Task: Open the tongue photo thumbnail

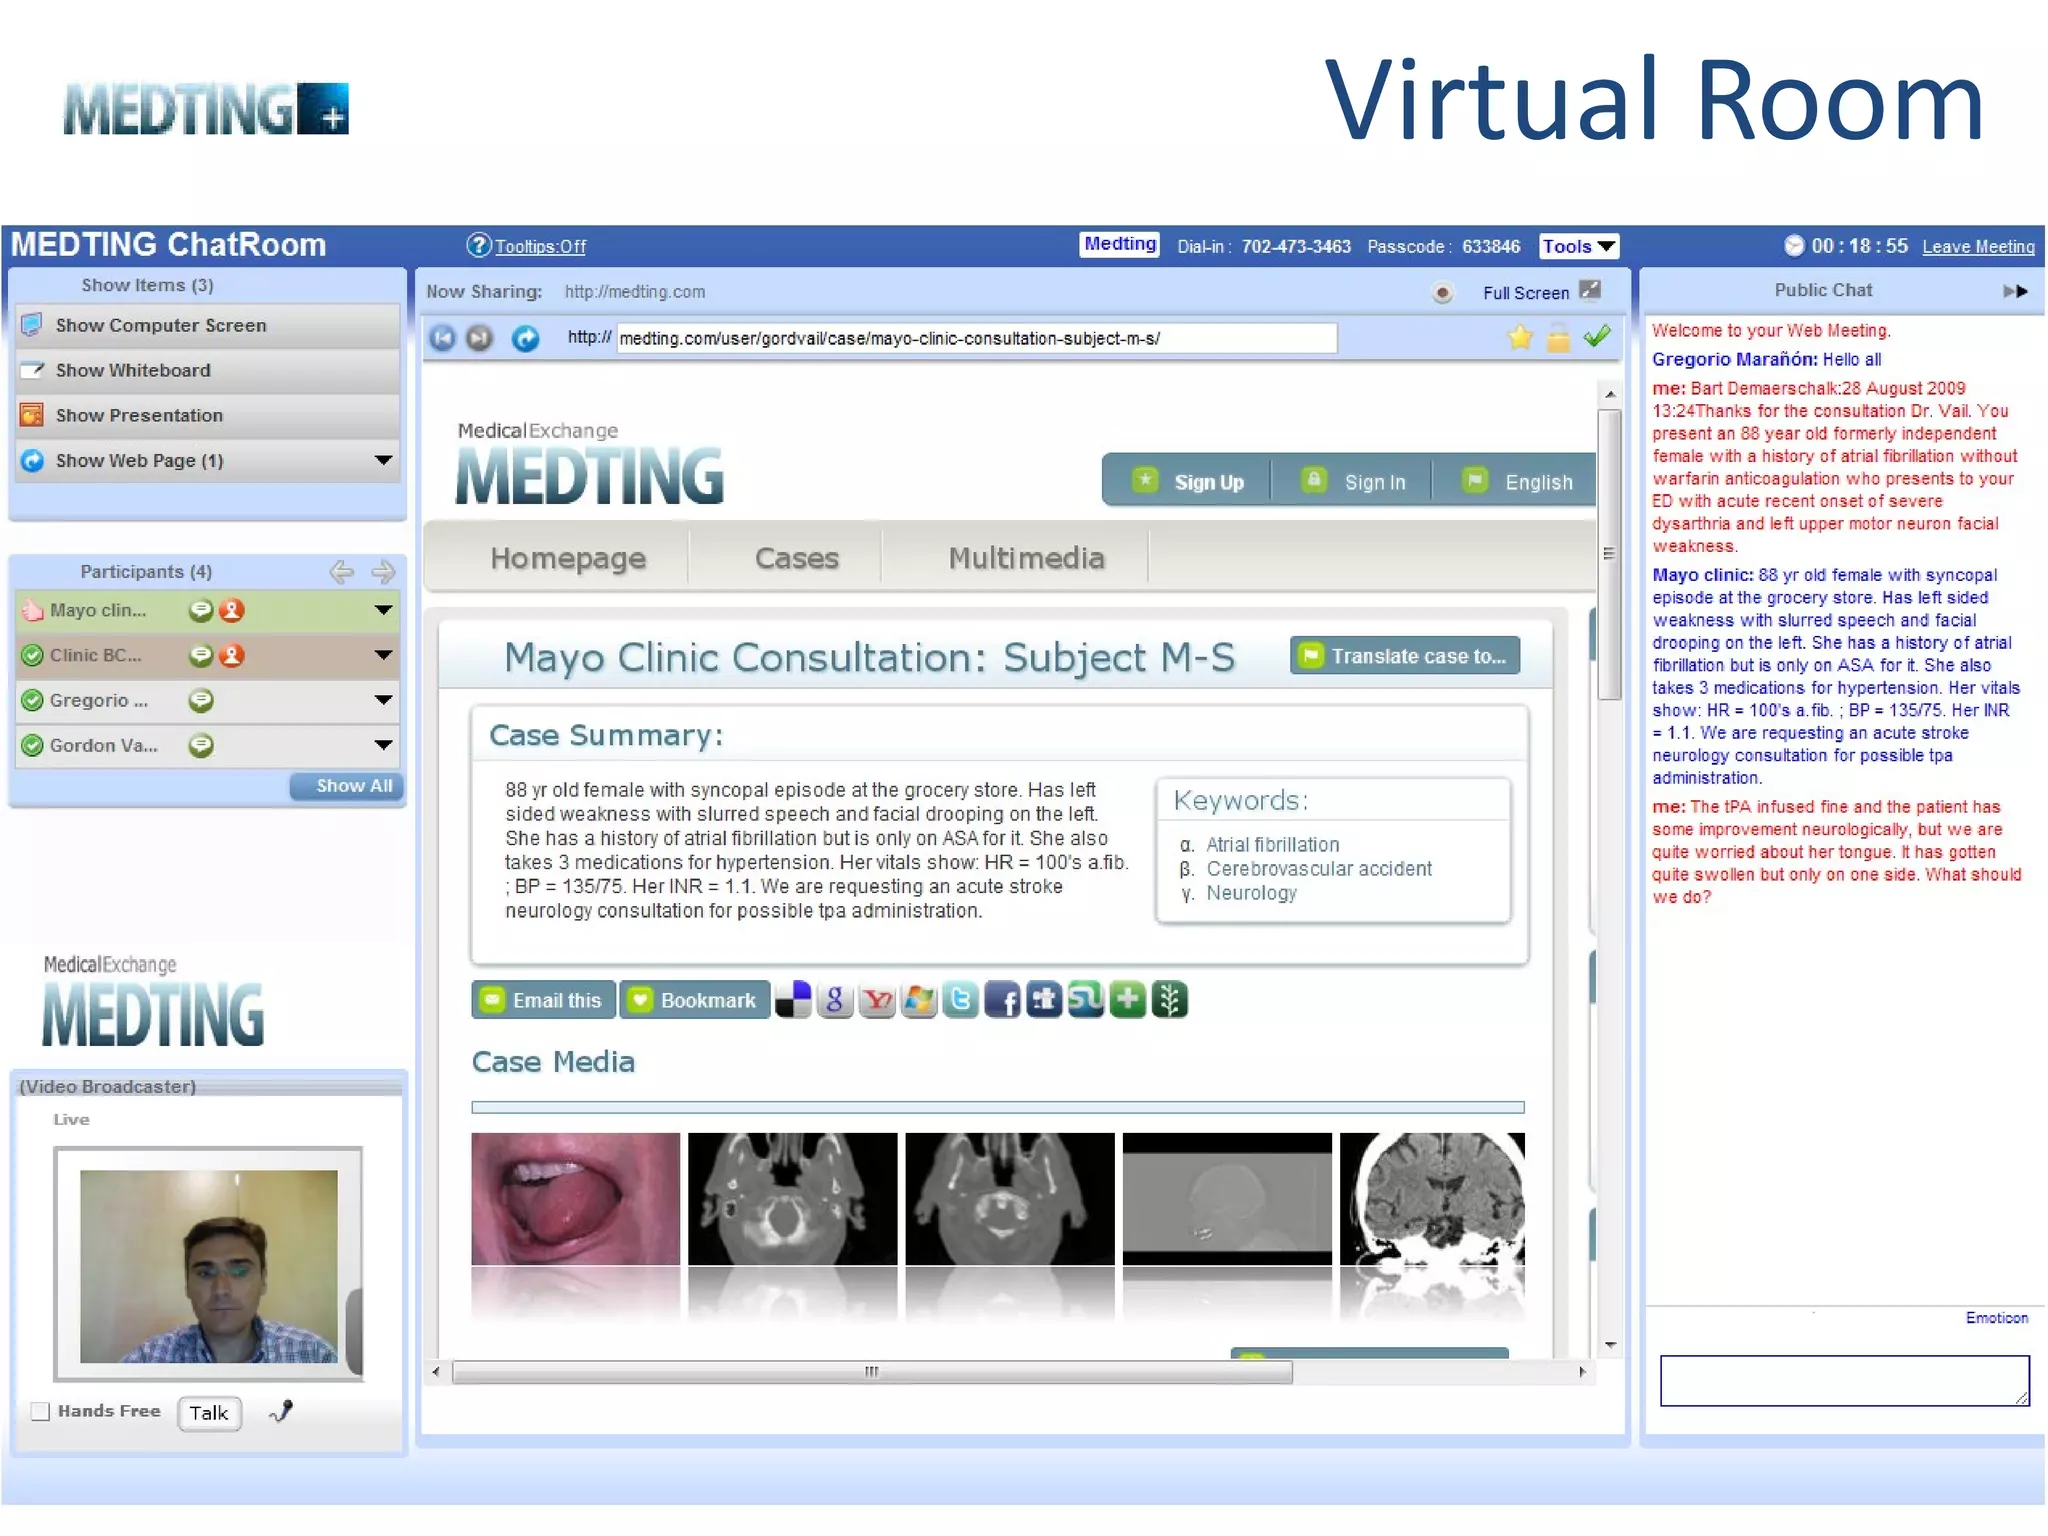Action: pos(576,1198)
